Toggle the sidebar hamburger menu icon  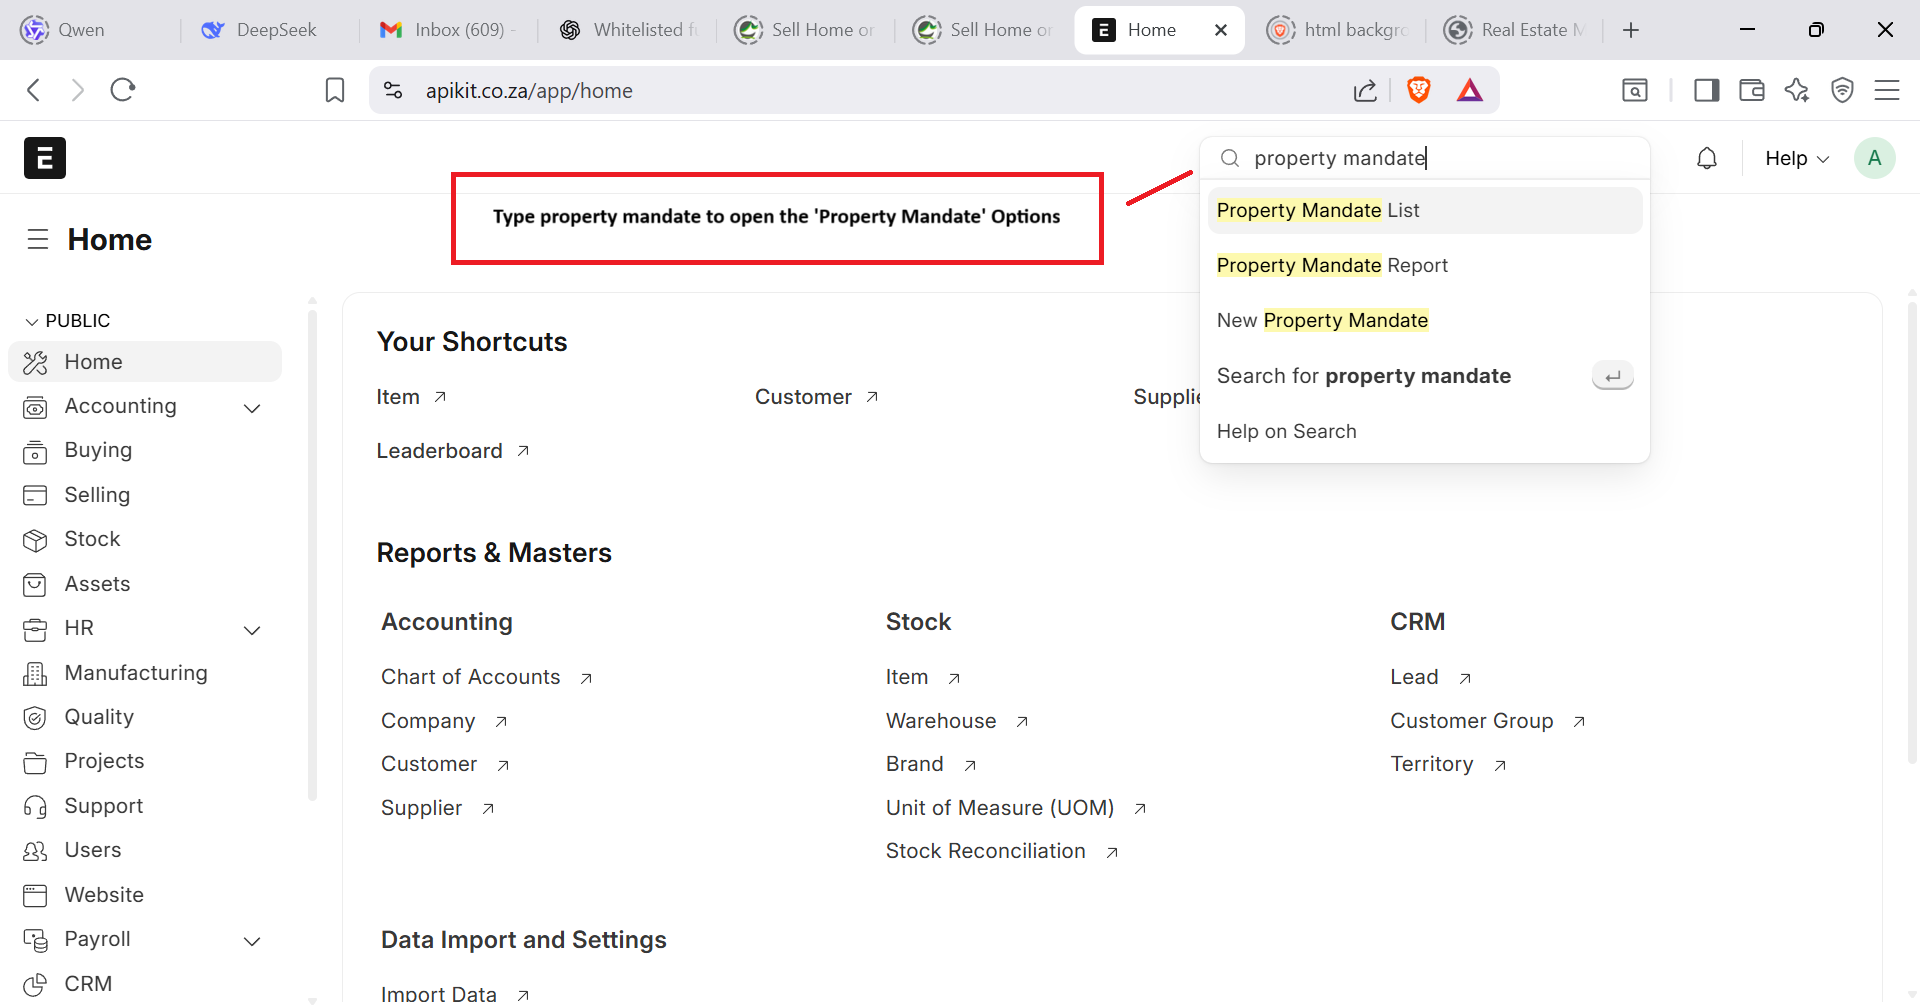pyautogui.click(x=38, y=239)
